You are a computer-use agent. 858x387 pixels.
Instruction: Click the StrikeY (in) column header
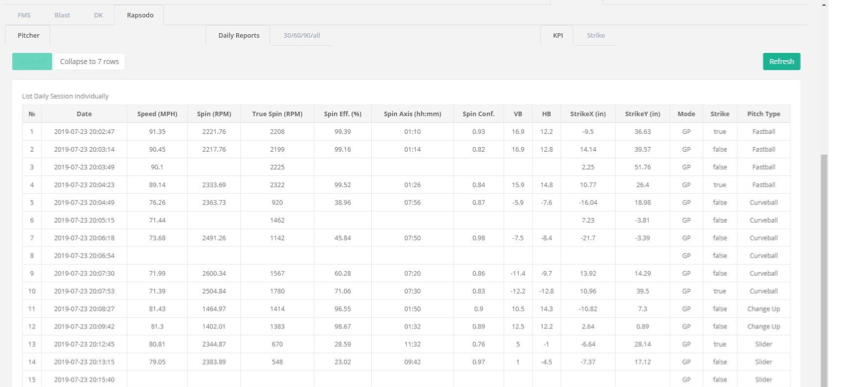642,114
